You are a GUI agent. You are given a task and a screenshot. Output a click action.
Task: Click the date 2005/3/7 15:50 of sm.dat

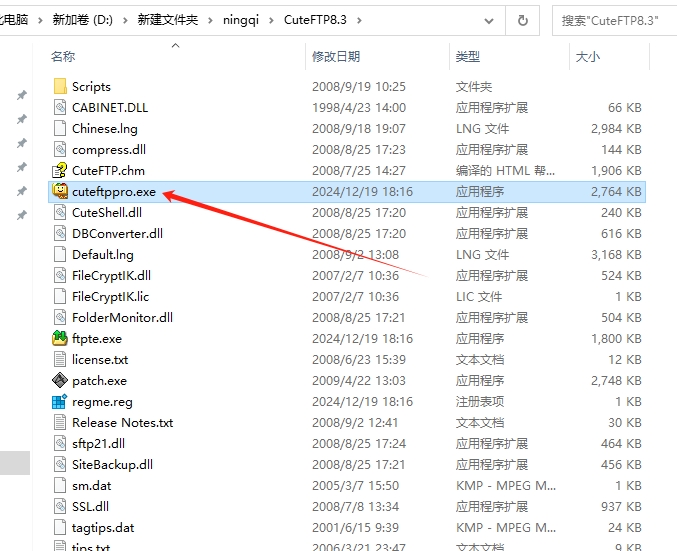pyautogui.click(x=355, y=486)
